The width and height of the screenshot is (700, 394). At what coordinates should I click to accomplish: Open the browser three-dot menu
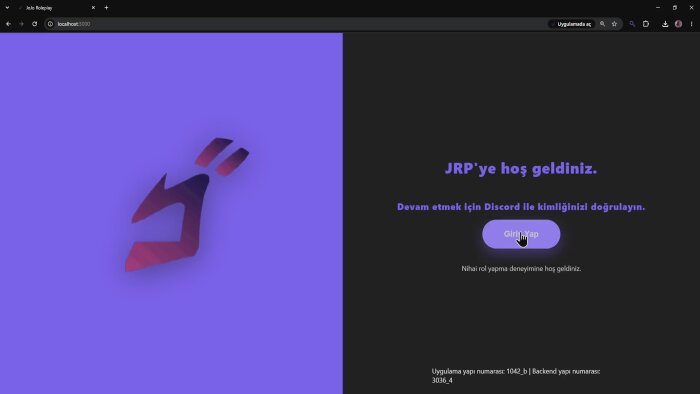[x=692, y=24]
